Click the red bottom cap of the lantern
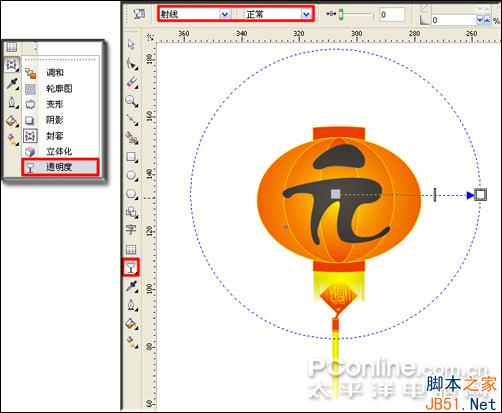The height and width of the screenshot is (413, 502). (x=339, y=266)
